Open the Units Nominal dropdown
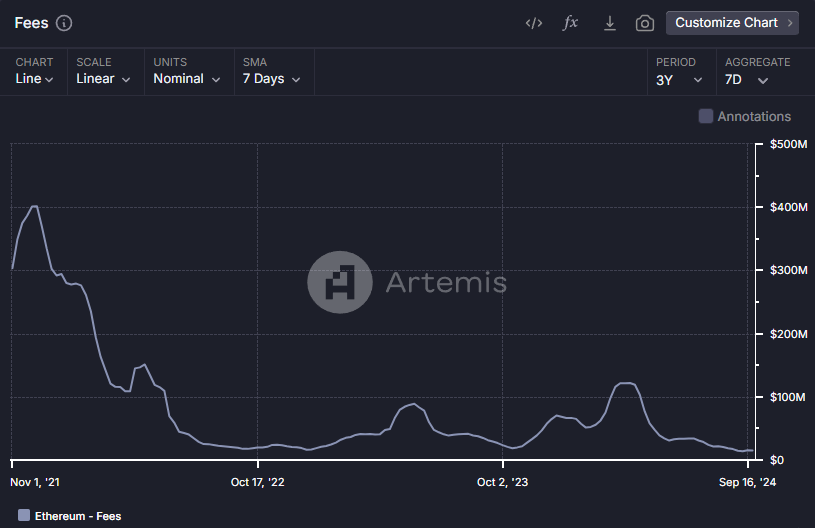The width and height of the screenshot is (815, 528). pyautogui.click(x=187, y=79)
